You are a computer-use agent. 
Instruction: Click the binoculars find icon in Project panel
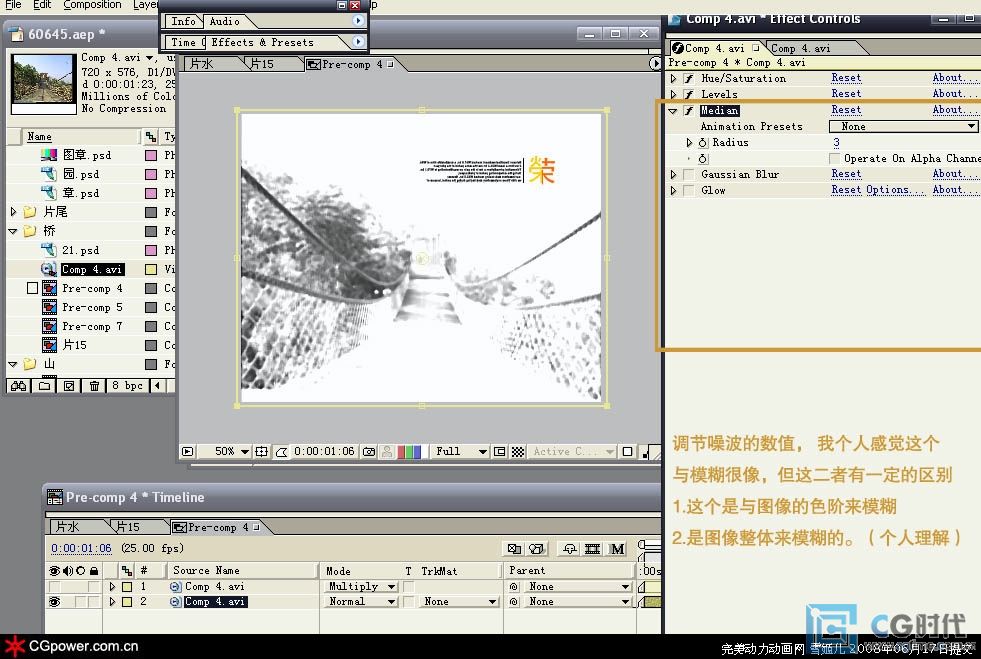point(19,386)
